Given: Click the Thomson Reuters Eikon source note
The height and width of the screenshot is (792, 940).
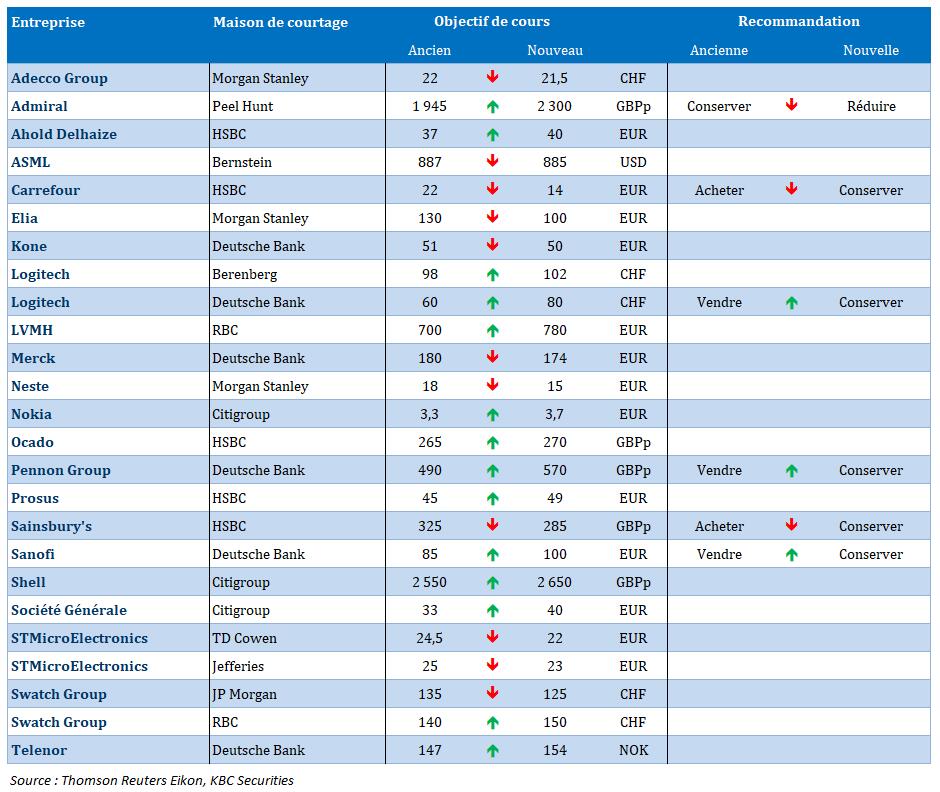Looking at the screenshot, I should pyautogui.click(x=152, y=780).
